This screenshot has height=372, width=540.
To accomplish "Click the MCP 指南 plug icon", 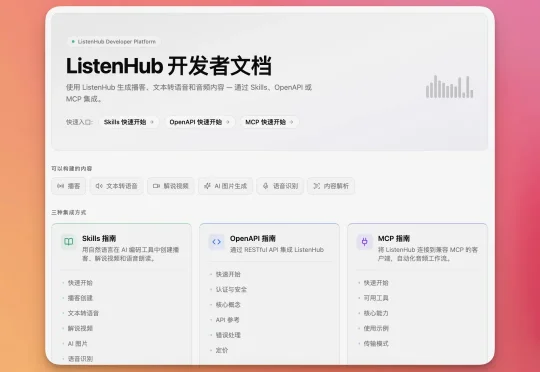I will (364, 241).
